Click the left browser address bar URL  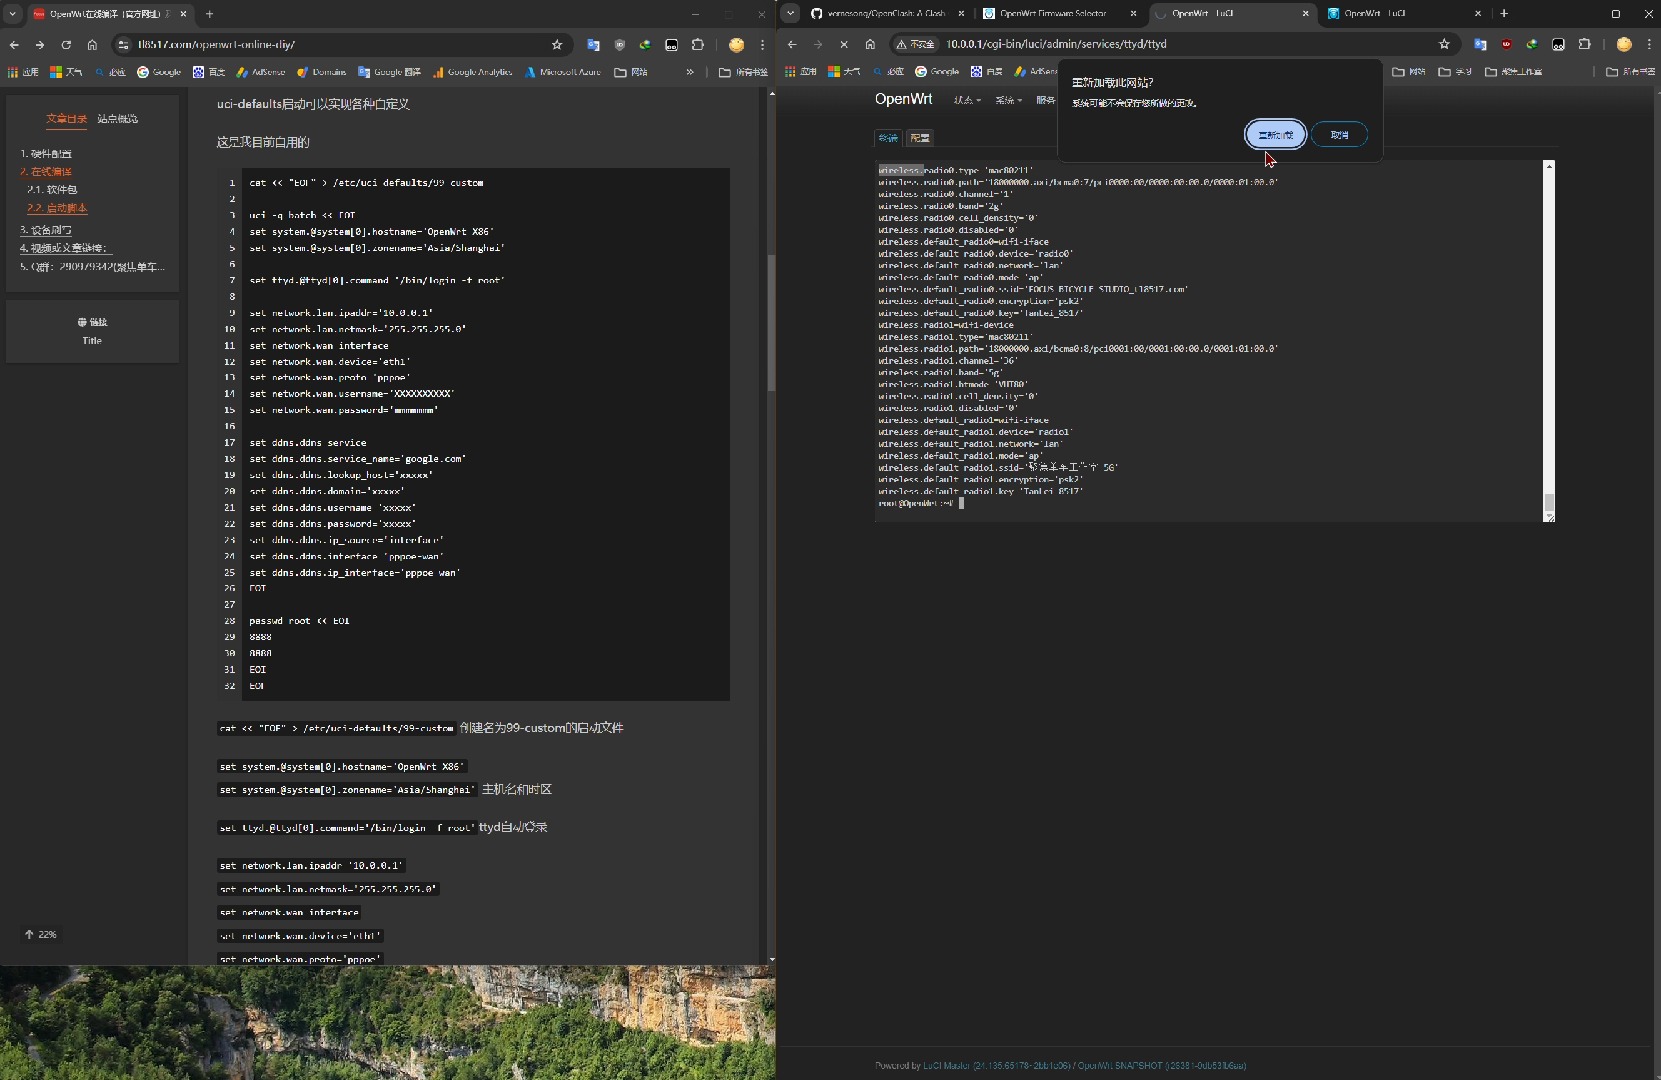click(x=216, y=45)
